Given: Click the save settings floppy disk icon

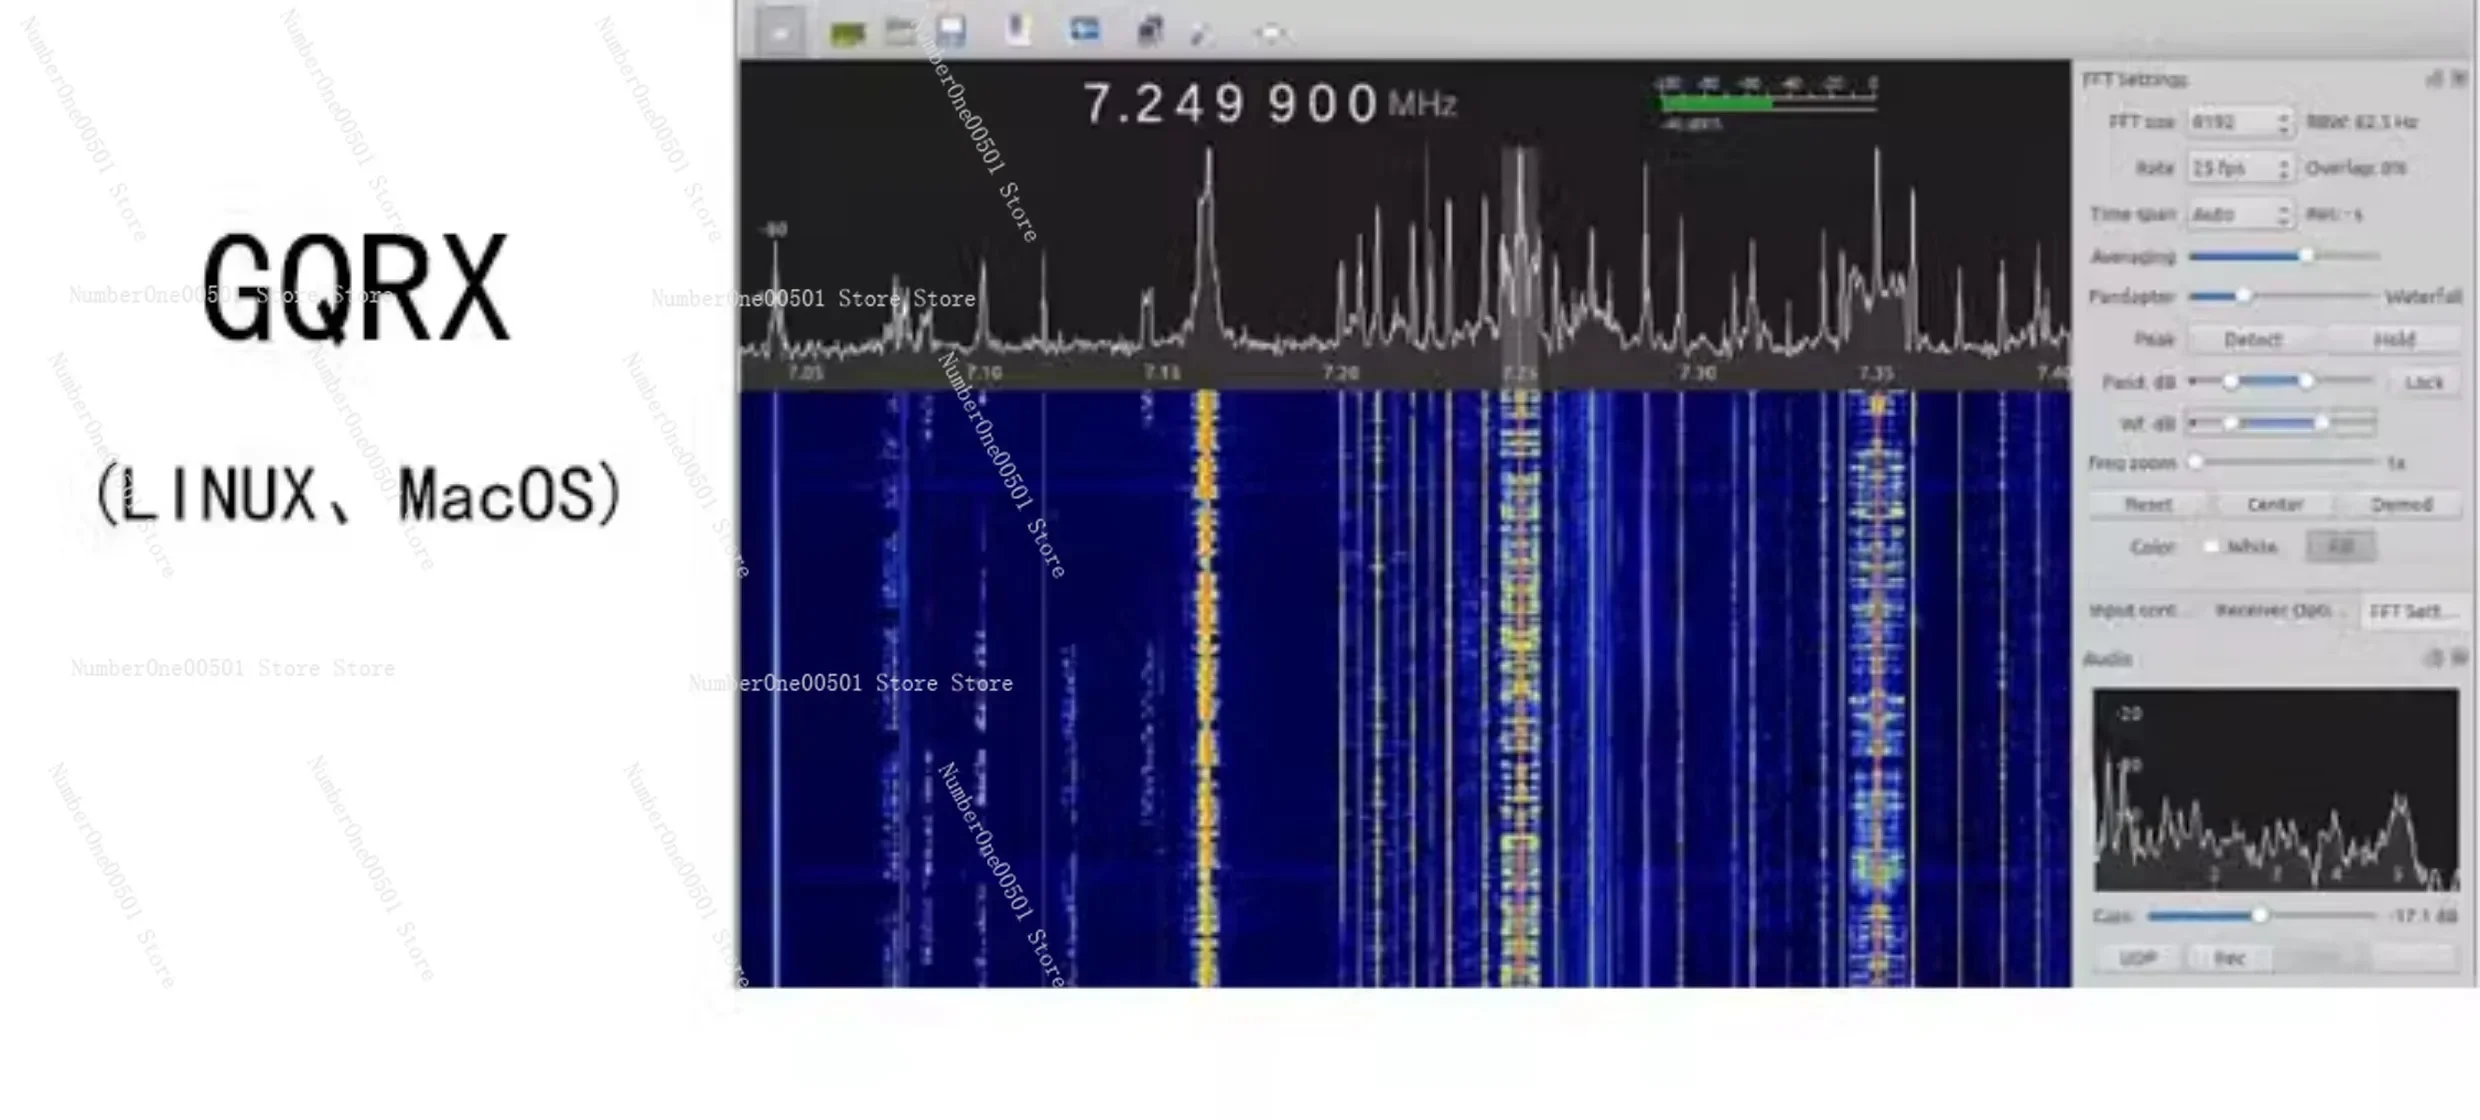Looking at the screenshot, I should click(950, 32).
